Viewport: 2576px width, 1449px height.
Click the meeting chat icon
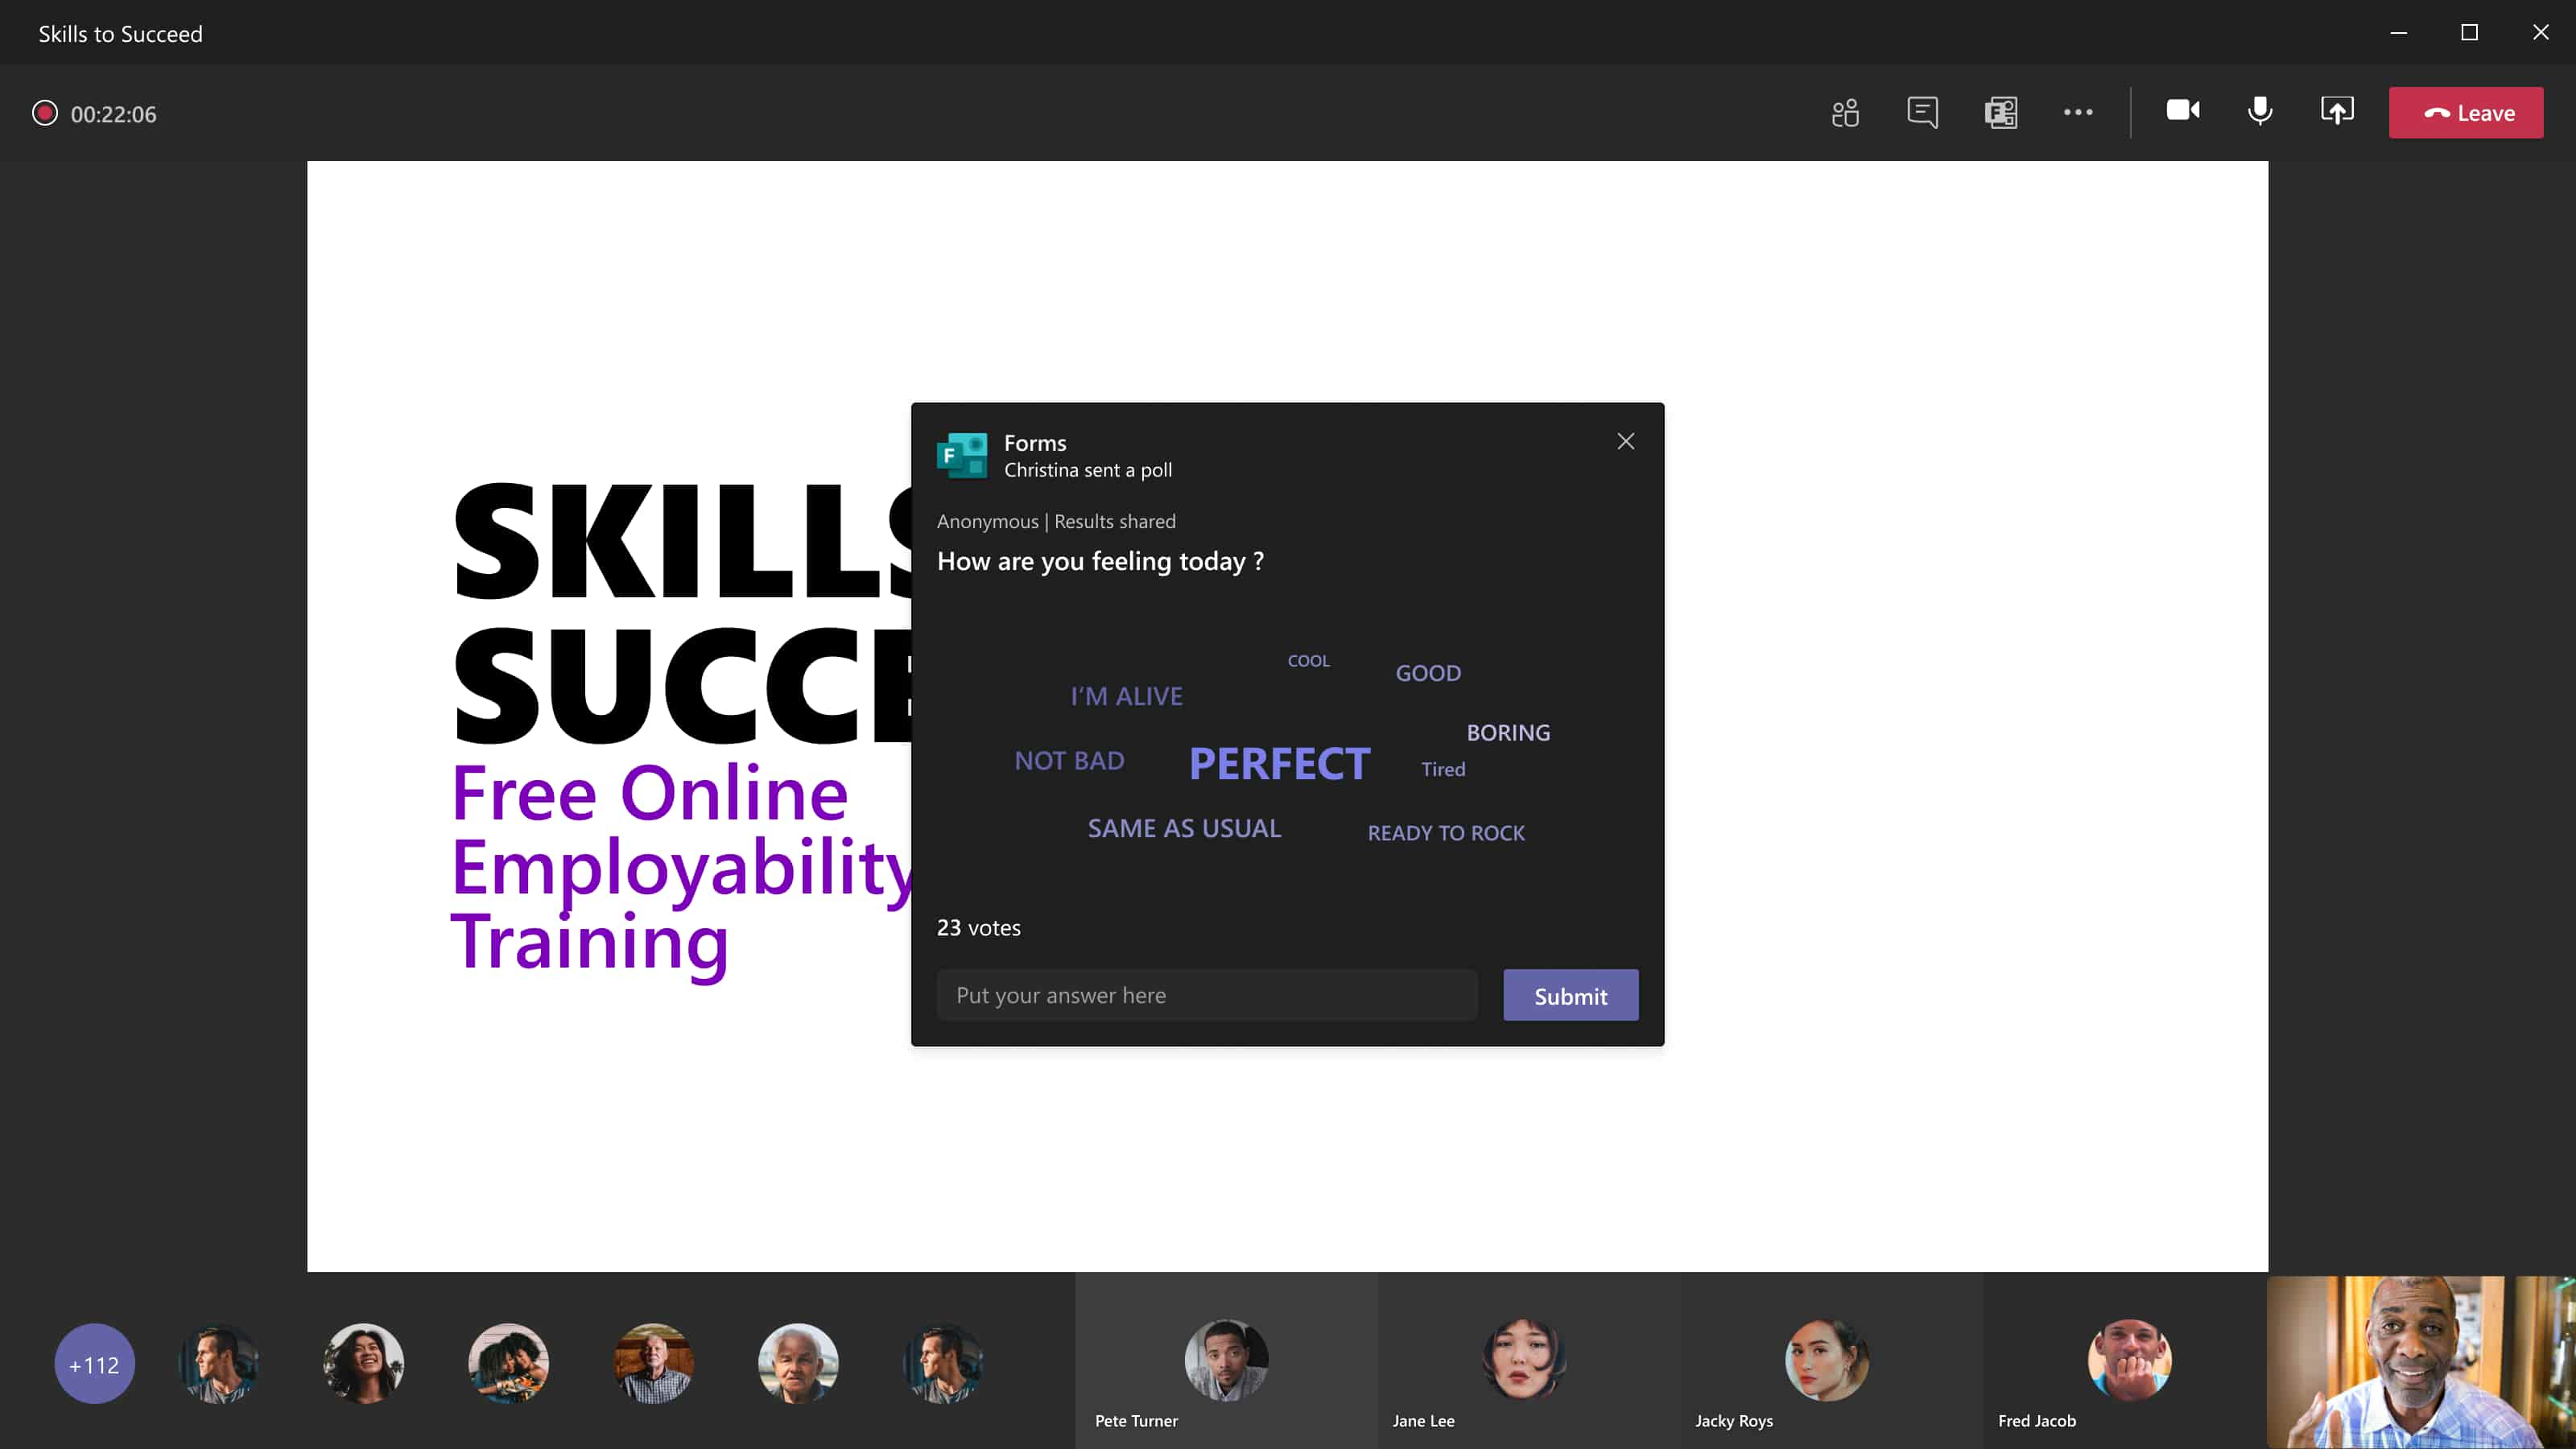click(x=1923, y=111)
